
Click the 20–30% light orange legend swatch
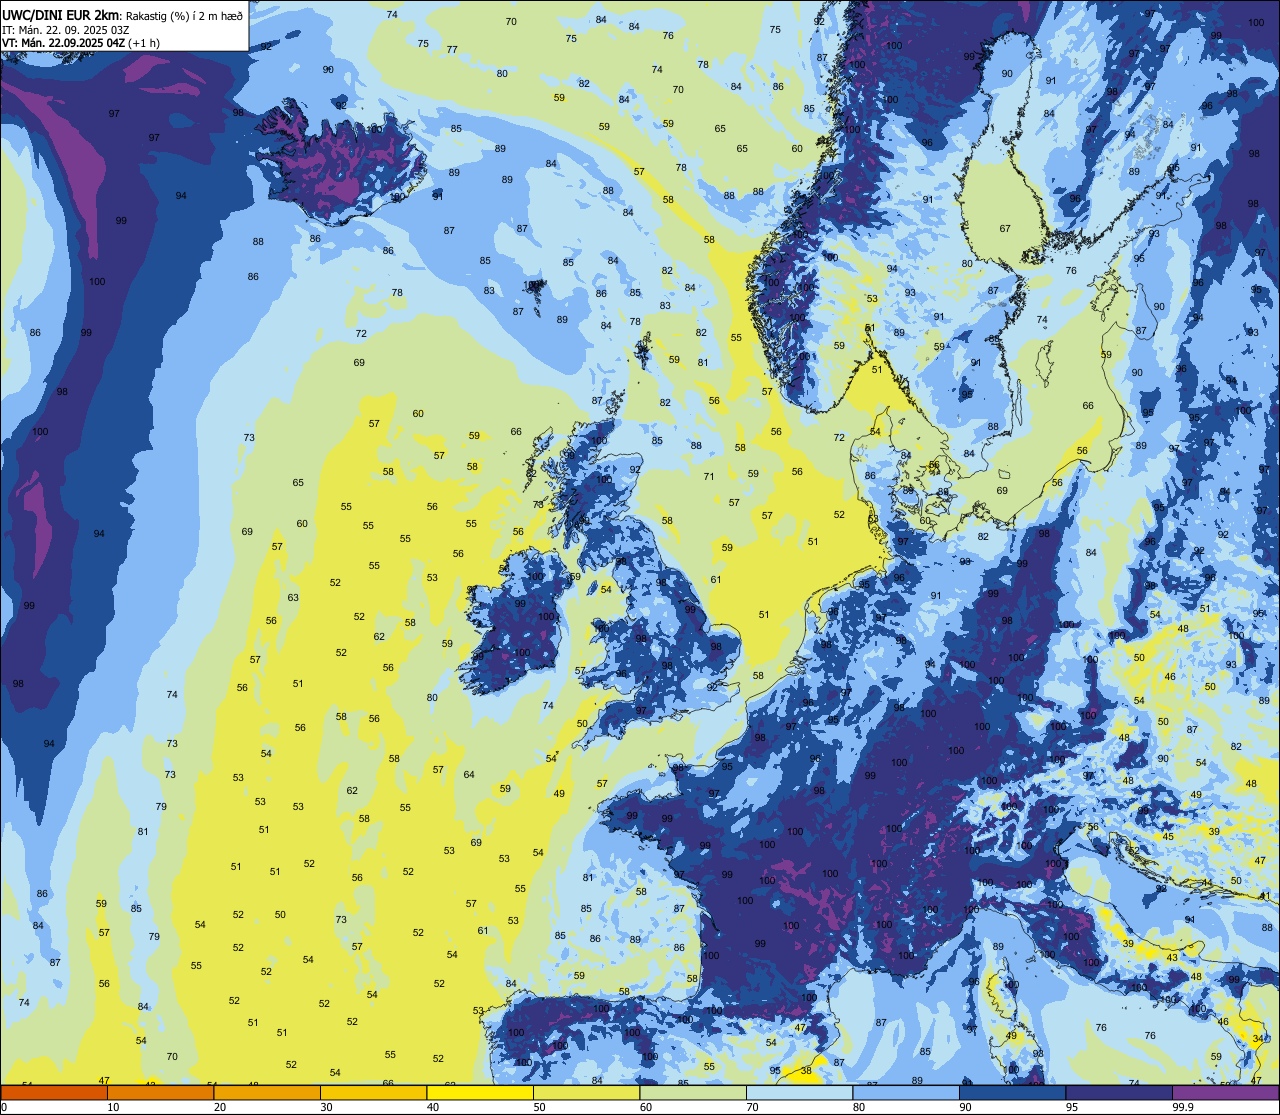[x=267, y=1092]
